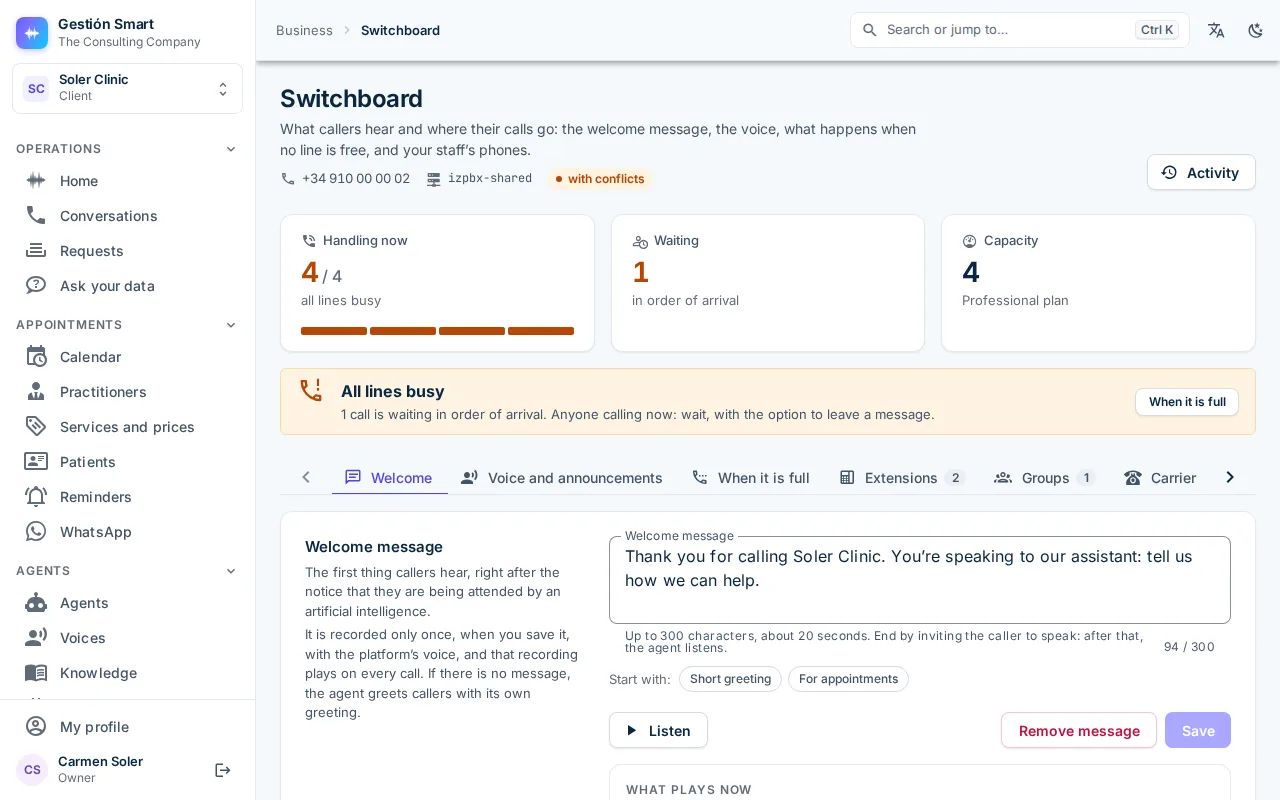Click the Switchboard page heading
The image size is (1280, 800).
point(351,98)
